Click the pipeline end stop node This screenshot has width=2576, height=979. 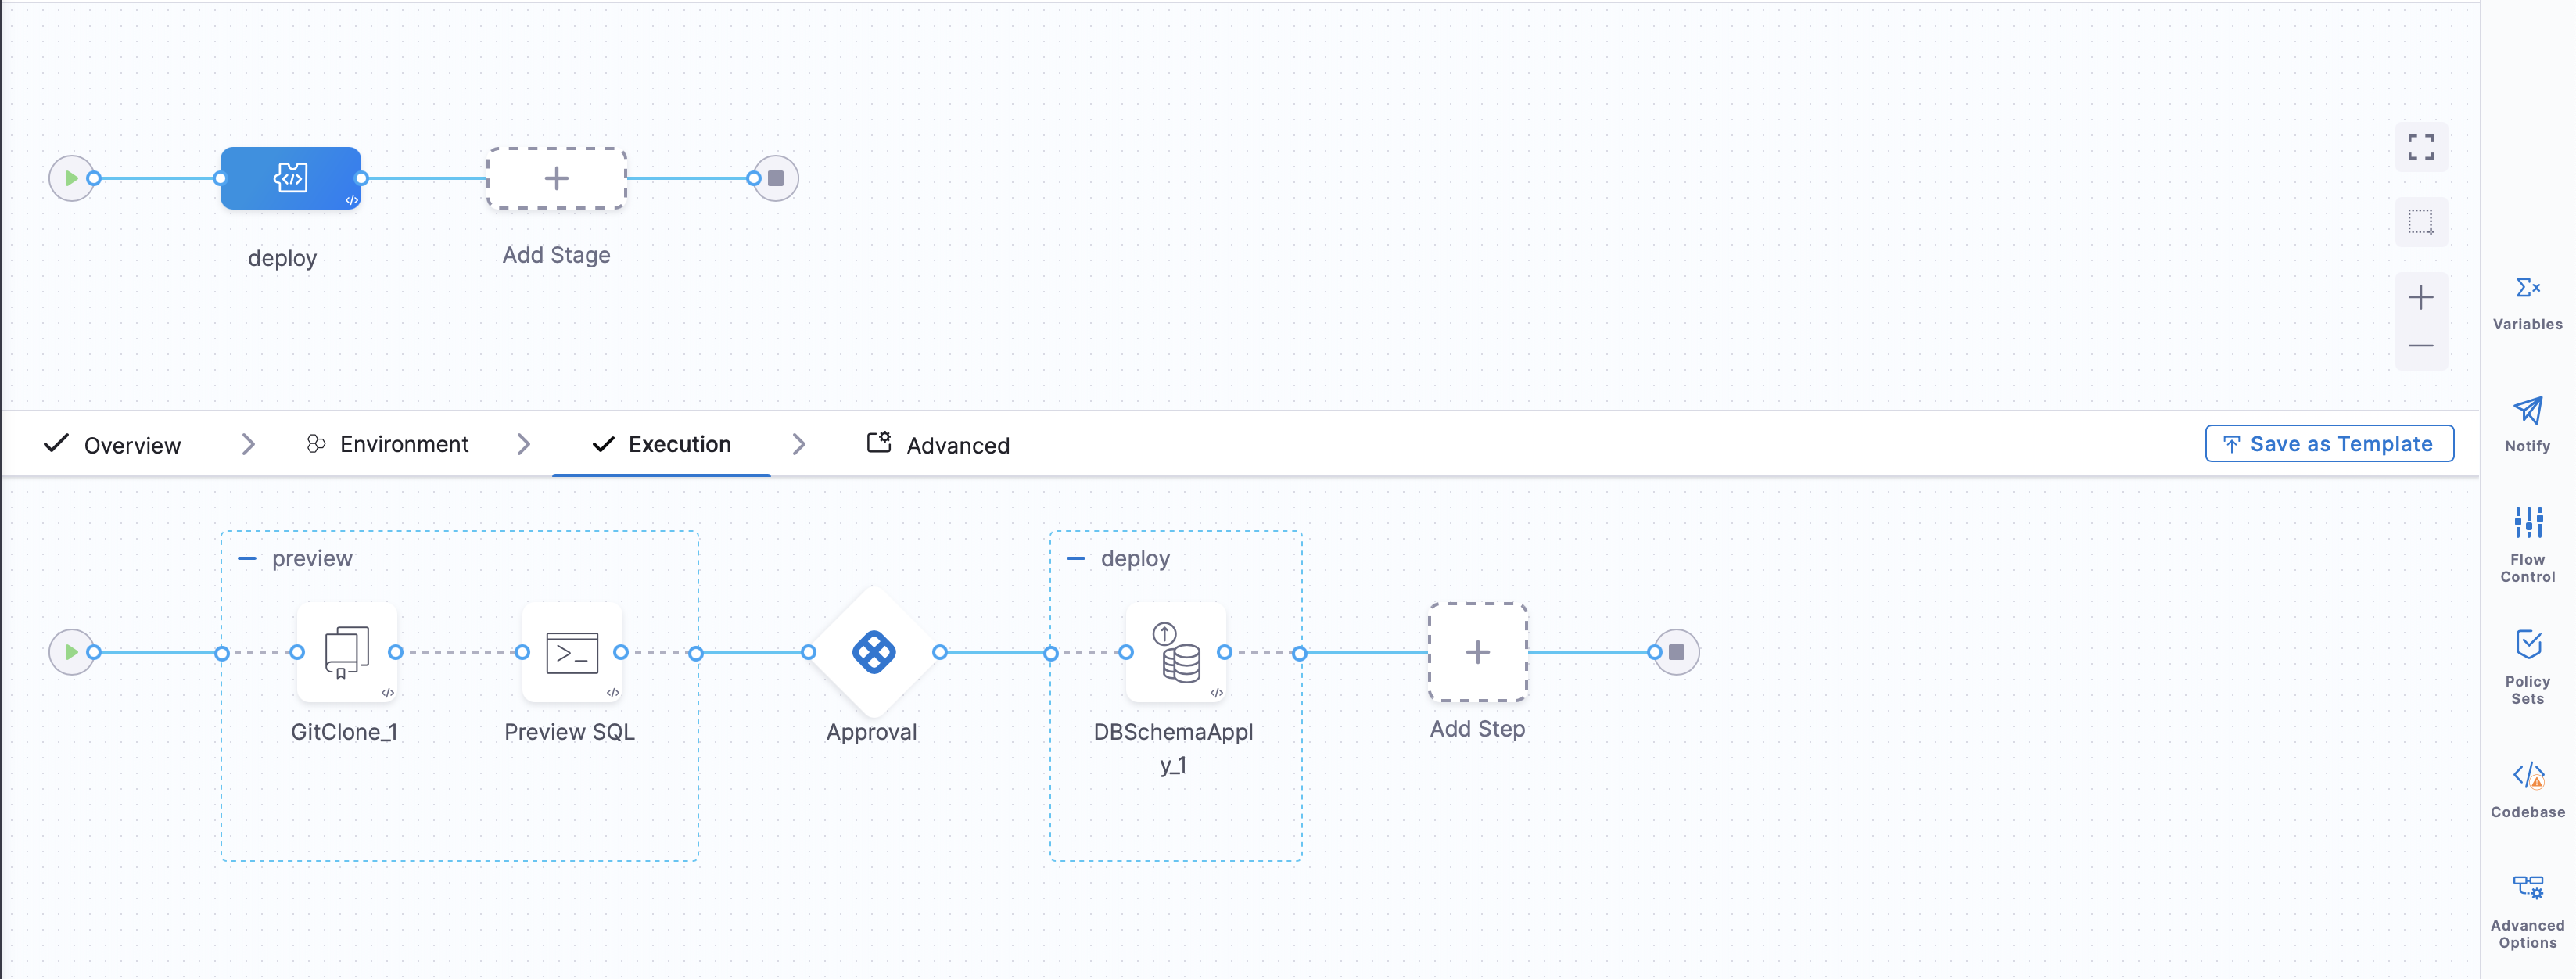[776, 178]
